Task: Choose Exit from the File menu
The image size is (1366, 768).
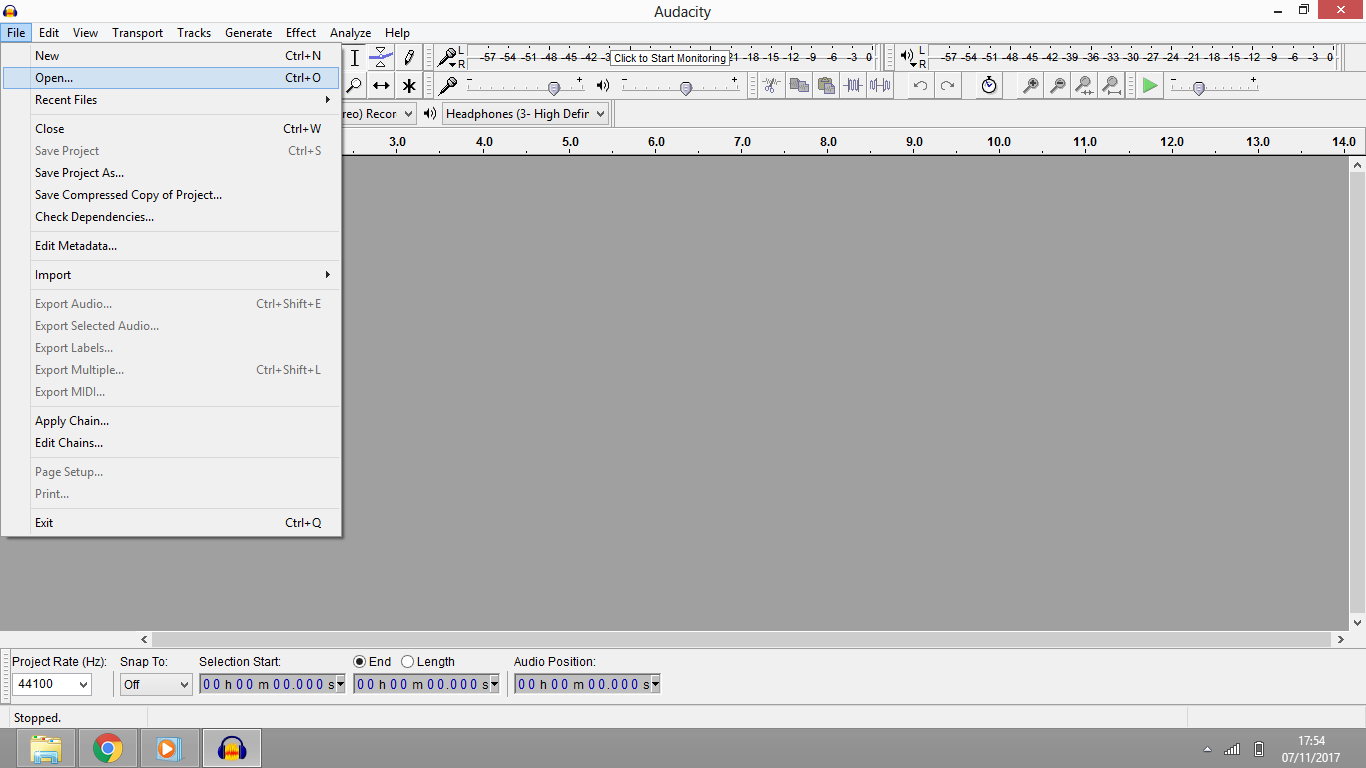Action: click(x=171, y=523)
